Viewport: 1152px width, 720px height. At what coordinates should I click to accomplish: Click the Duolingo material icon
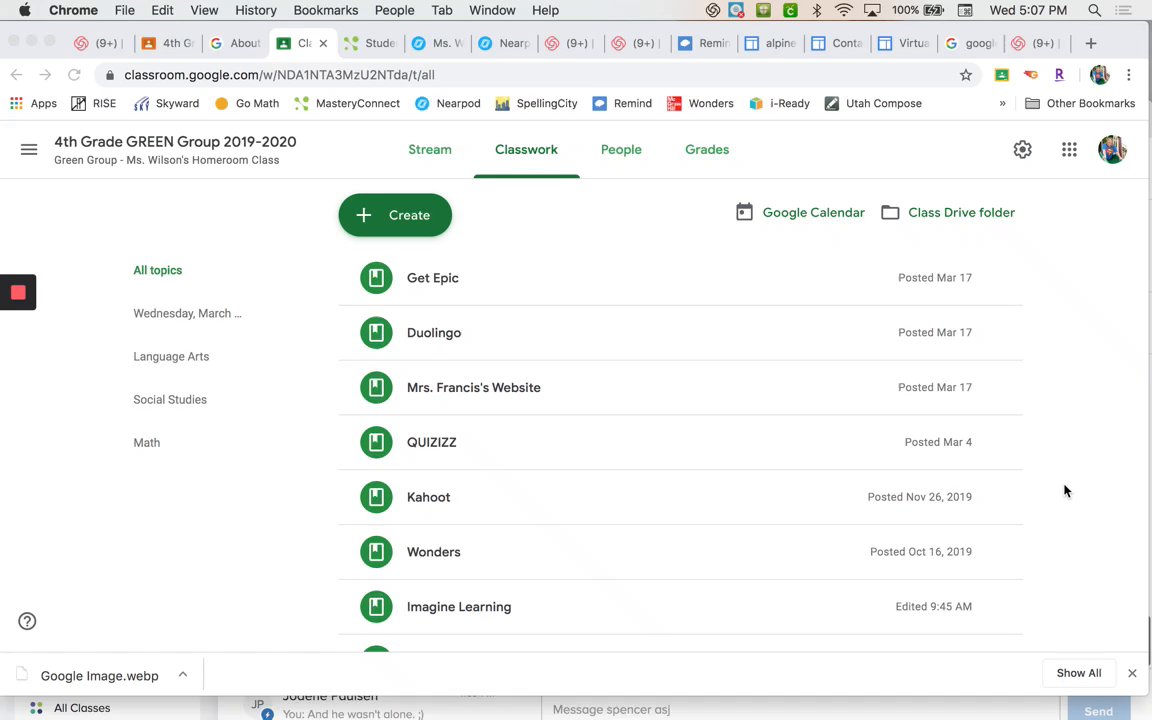(376, 333)
